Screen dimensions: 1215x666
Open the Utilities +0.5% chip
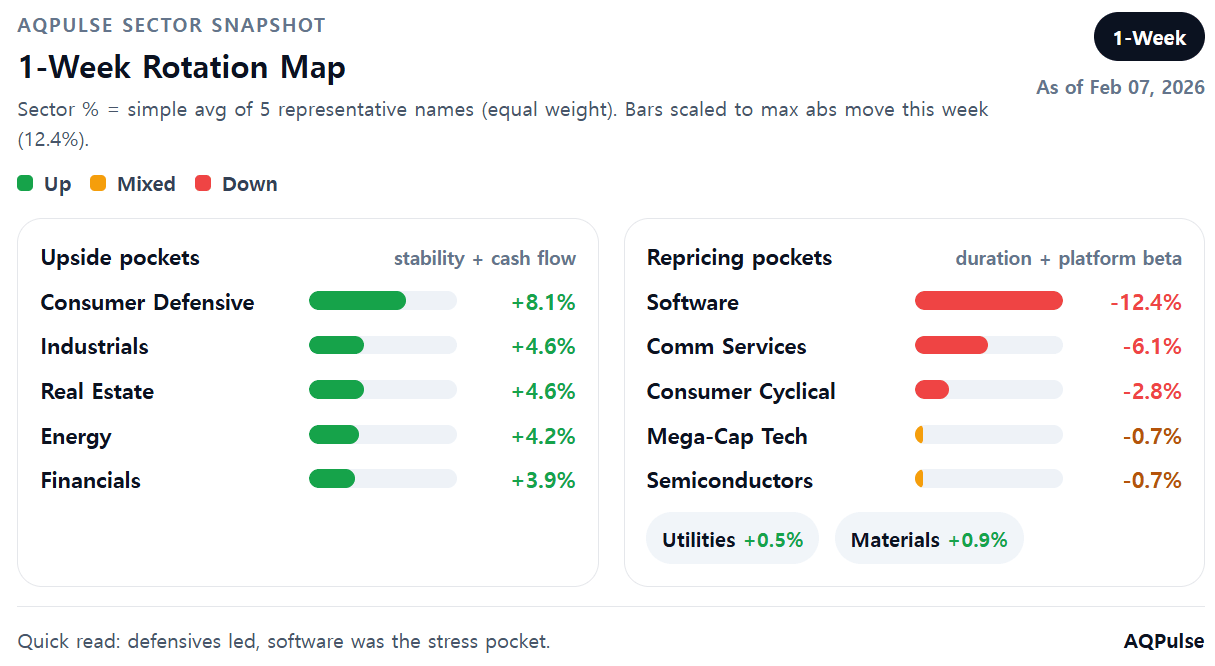[x=733, y=539]
